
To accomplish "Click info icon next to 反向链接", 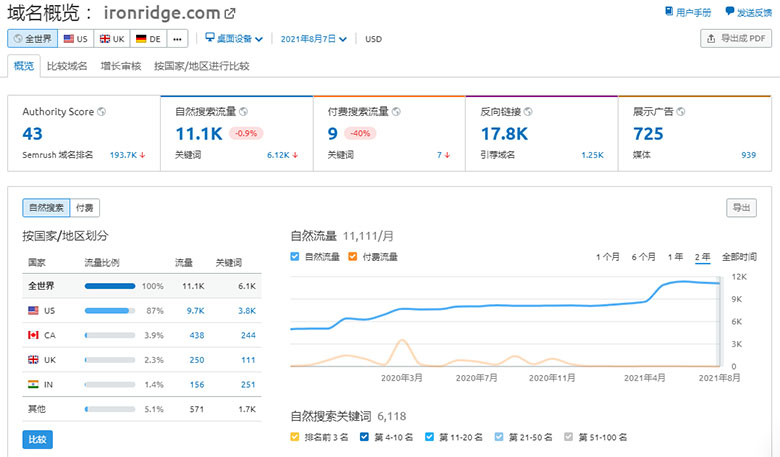I will (528, 111).
